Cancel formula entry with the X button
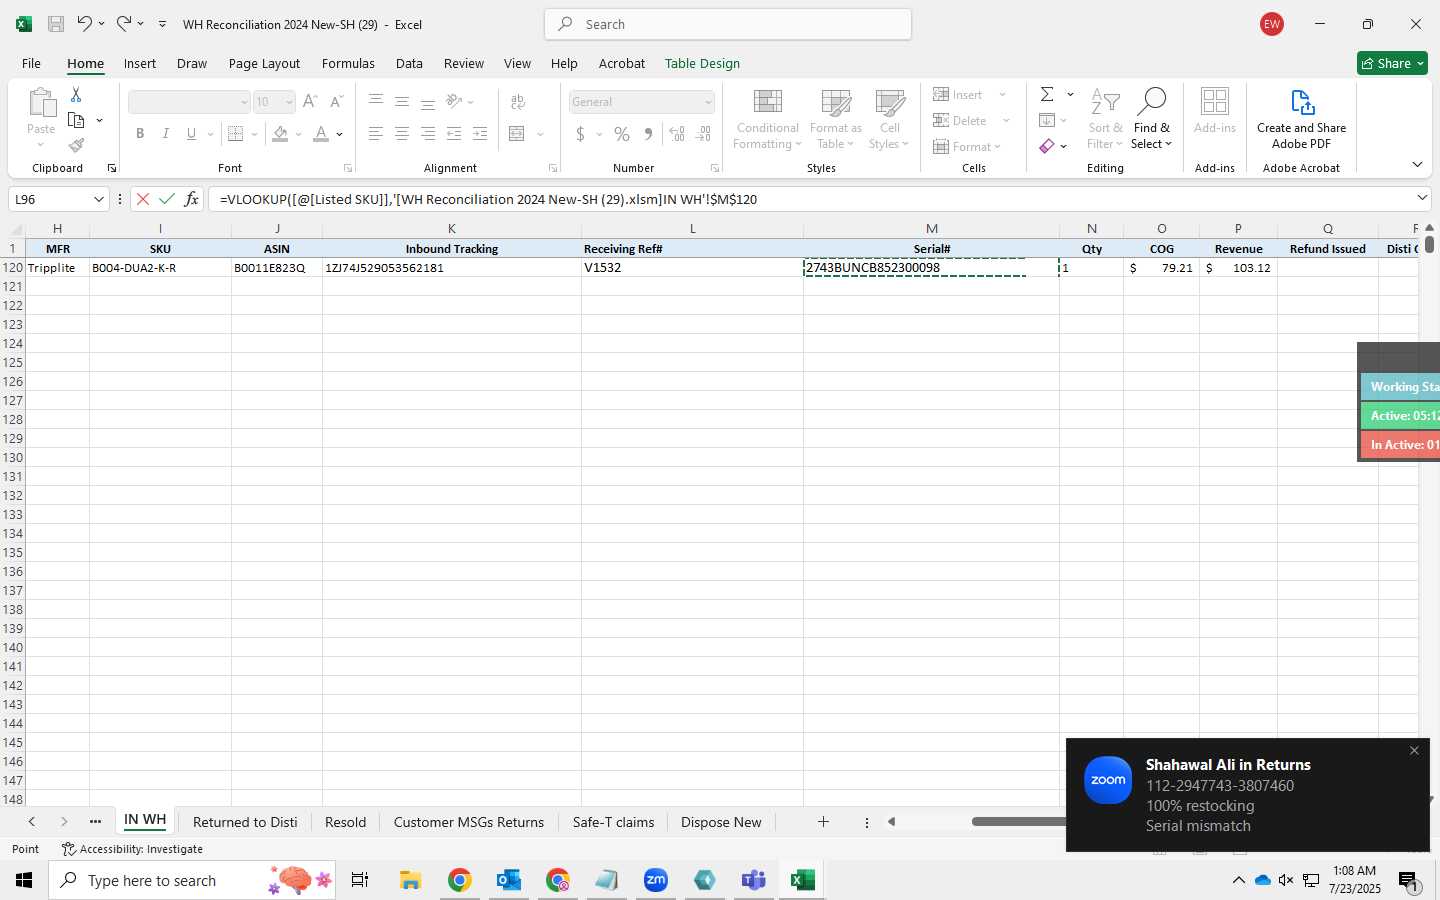This screenshot has height=900, width=1440. tap(142, 199)
